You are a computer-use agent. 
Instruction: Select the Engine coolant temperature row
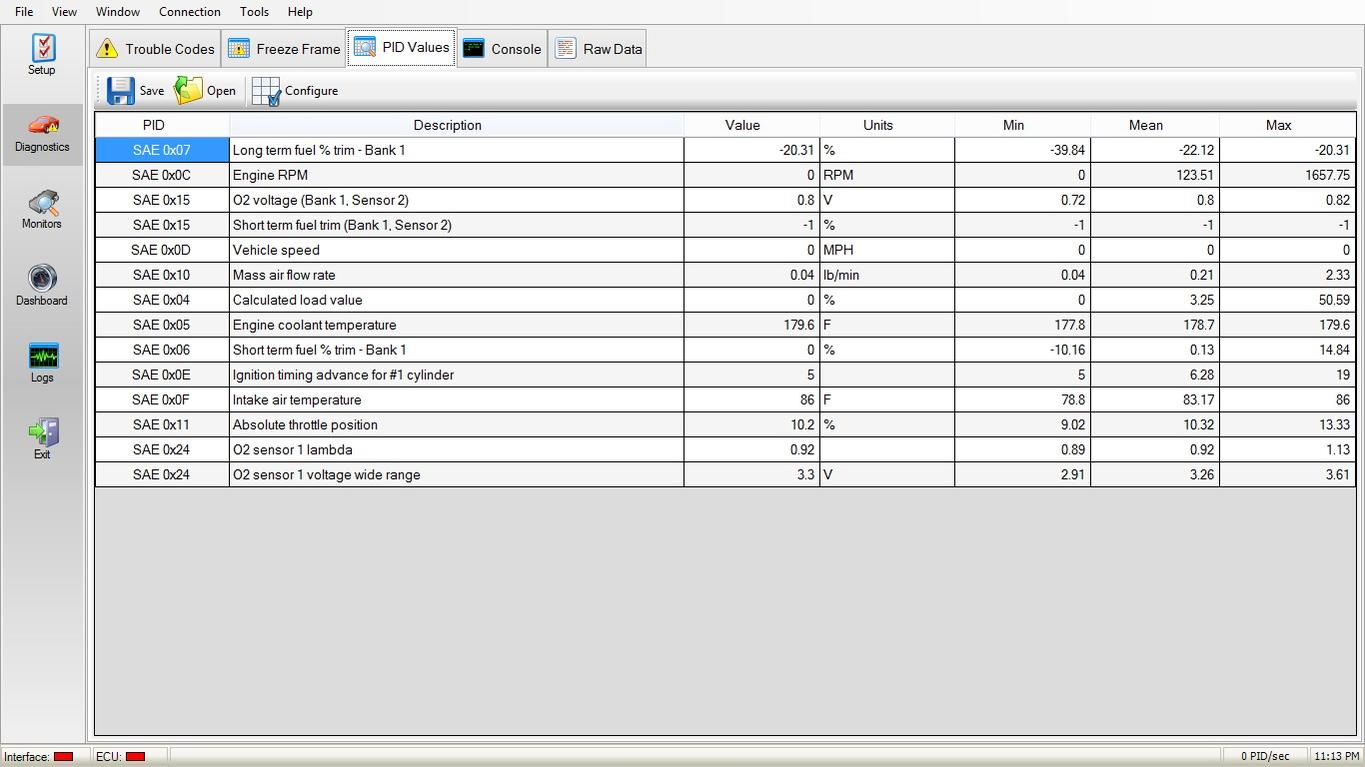click(x=725, y=325)
